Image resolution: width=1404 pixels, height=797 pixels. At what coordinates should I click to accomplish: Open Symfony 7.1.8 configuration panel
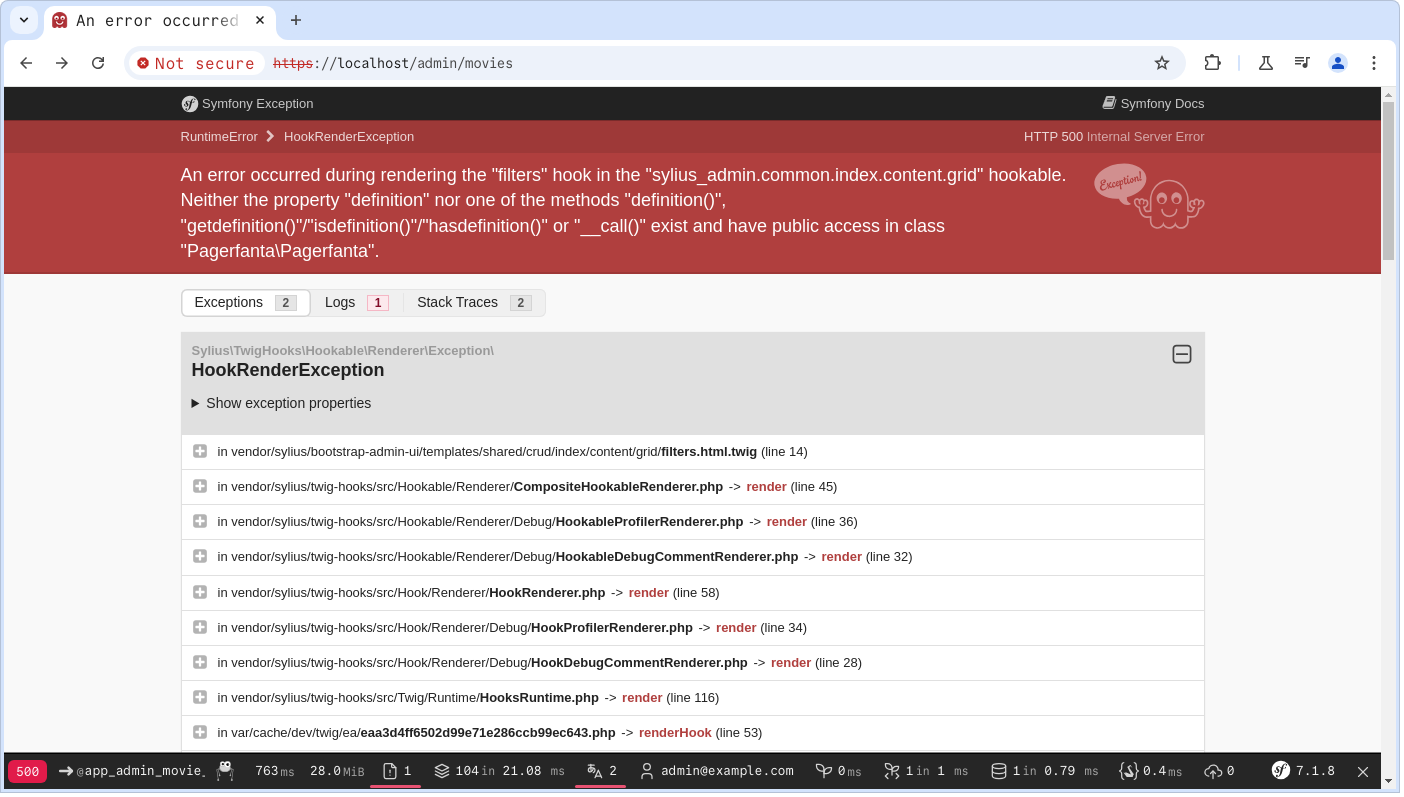pyautogui.click(x=1303, y=771)
